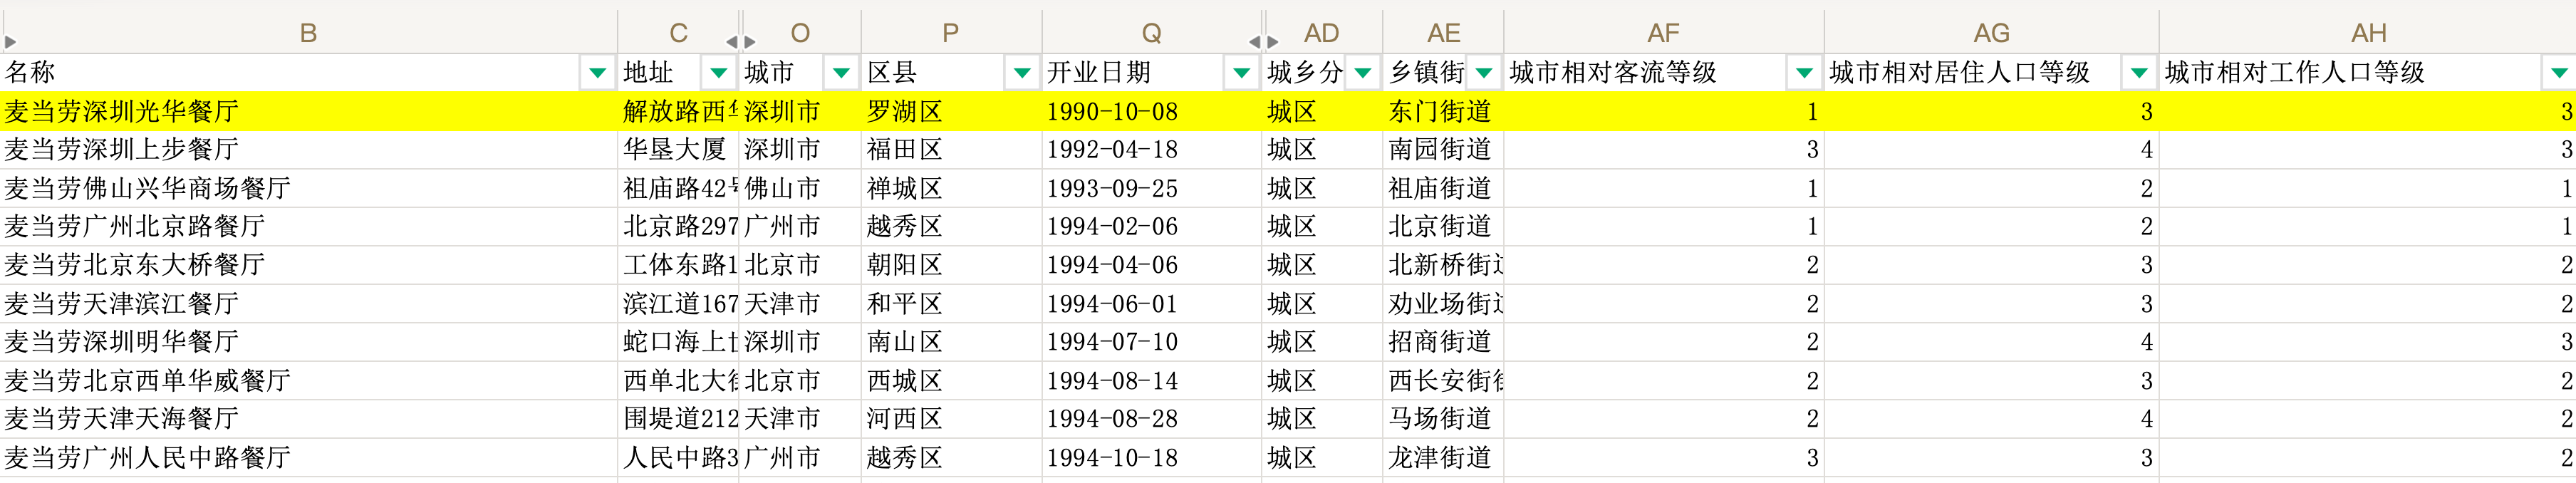Image resolution: width=2576 pixels, height=483 pixels.
Task: Select cell 麦当劳天津天海餐厅
Action: pos(308,419)
